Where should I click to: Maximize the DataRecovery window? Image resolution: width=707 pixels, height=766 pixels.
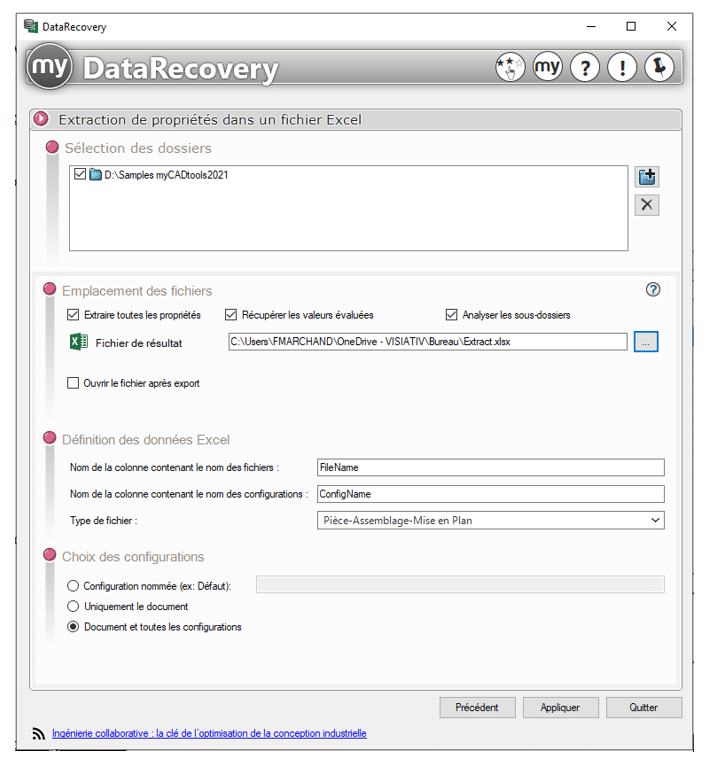631,26
